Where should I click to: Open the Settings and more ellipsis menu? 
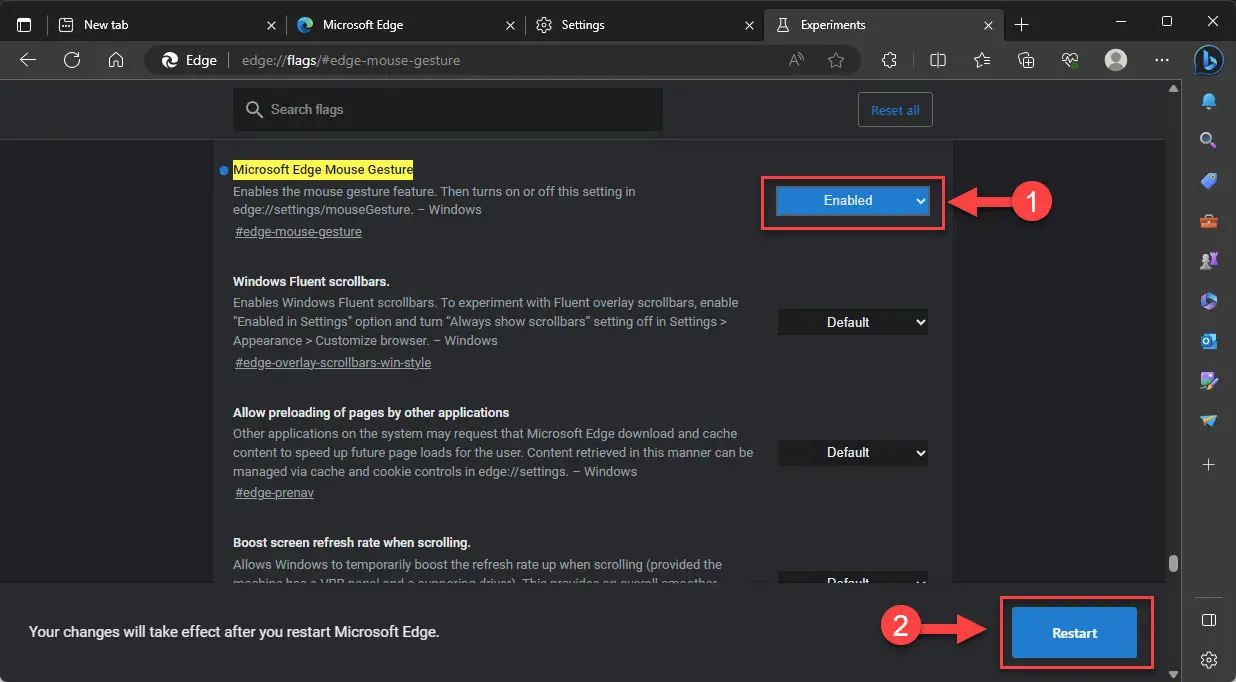click(1161, 60)
